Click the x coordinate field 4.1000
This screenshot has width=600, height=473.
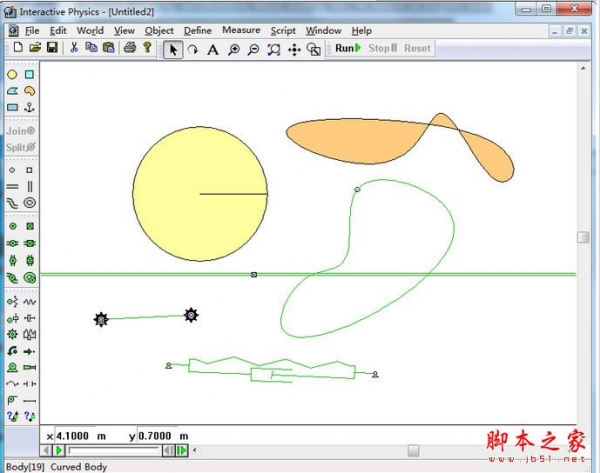(75, 436)
